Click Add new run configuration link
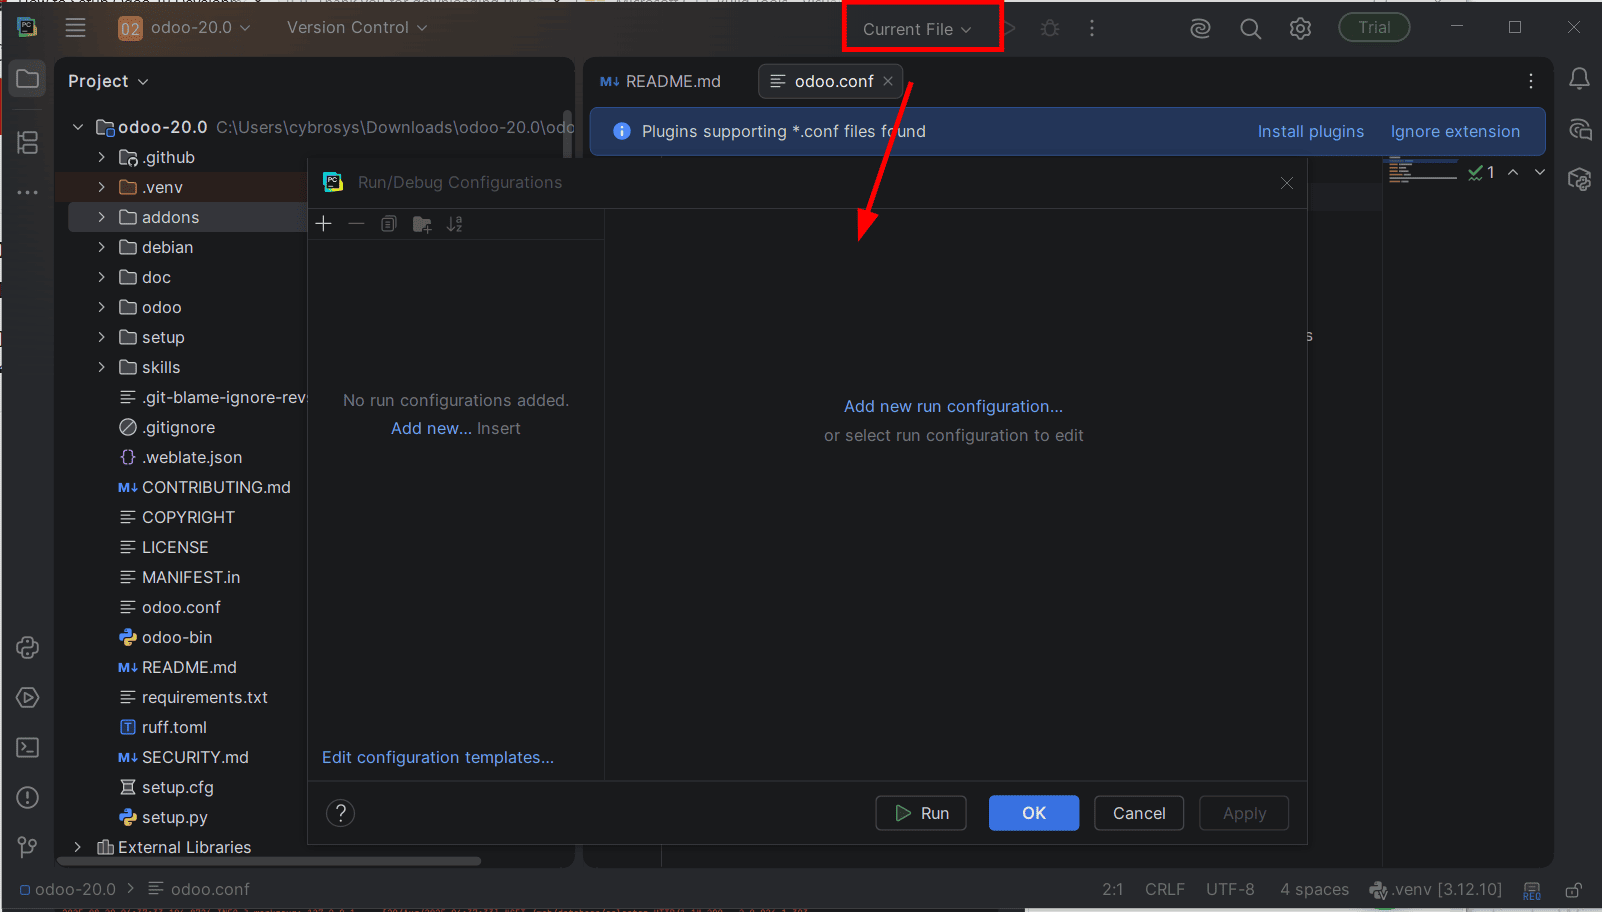 coord(953,406)
